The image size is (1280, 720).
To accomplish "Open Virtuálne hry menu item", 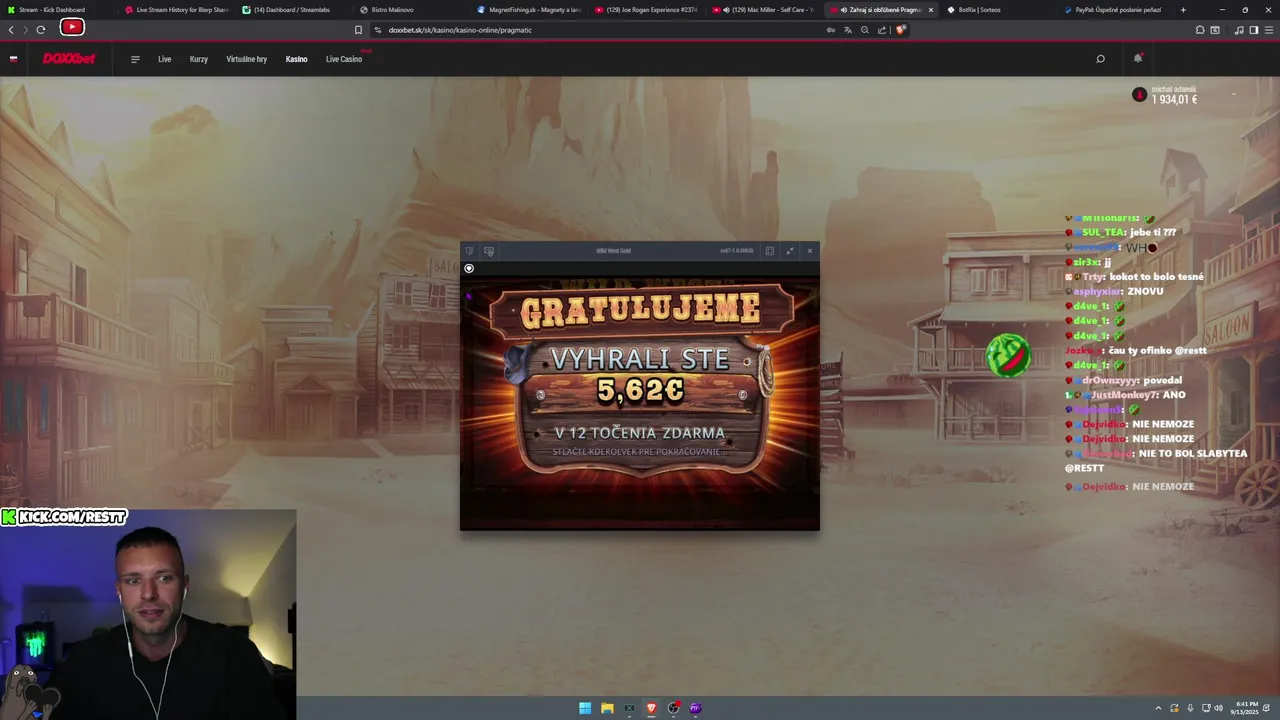I will tap(247, 59).
